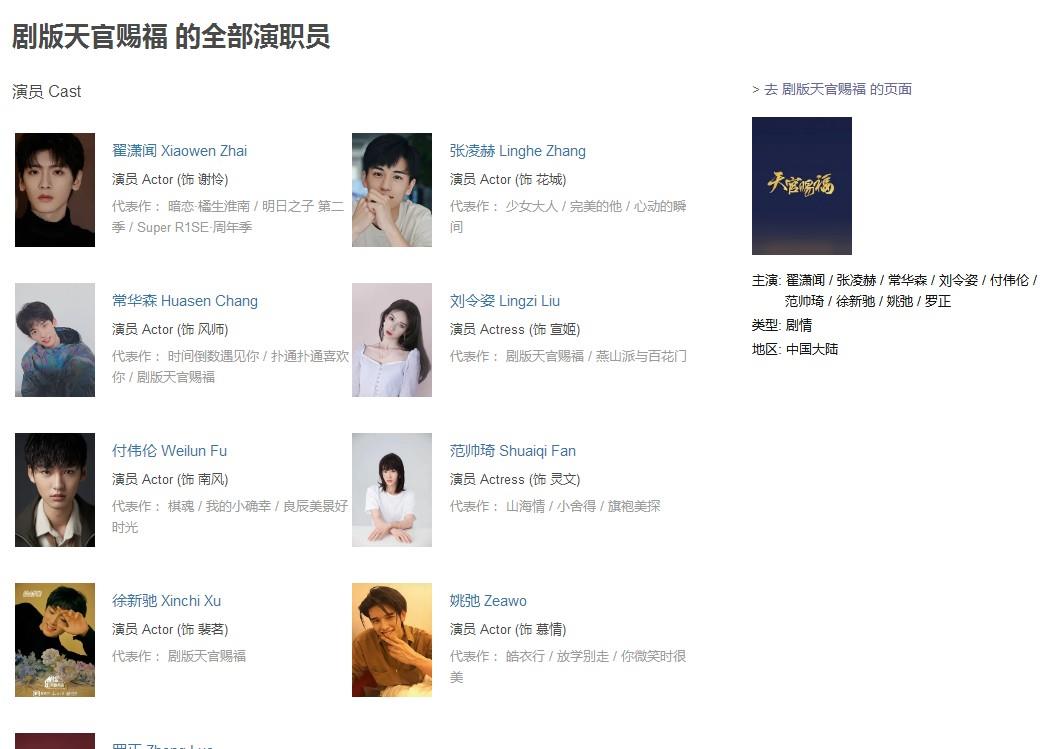1050x749 pixels.
Task: Open the 张凌赫 Linghe Zhang name link
Action: click(518, 151)
